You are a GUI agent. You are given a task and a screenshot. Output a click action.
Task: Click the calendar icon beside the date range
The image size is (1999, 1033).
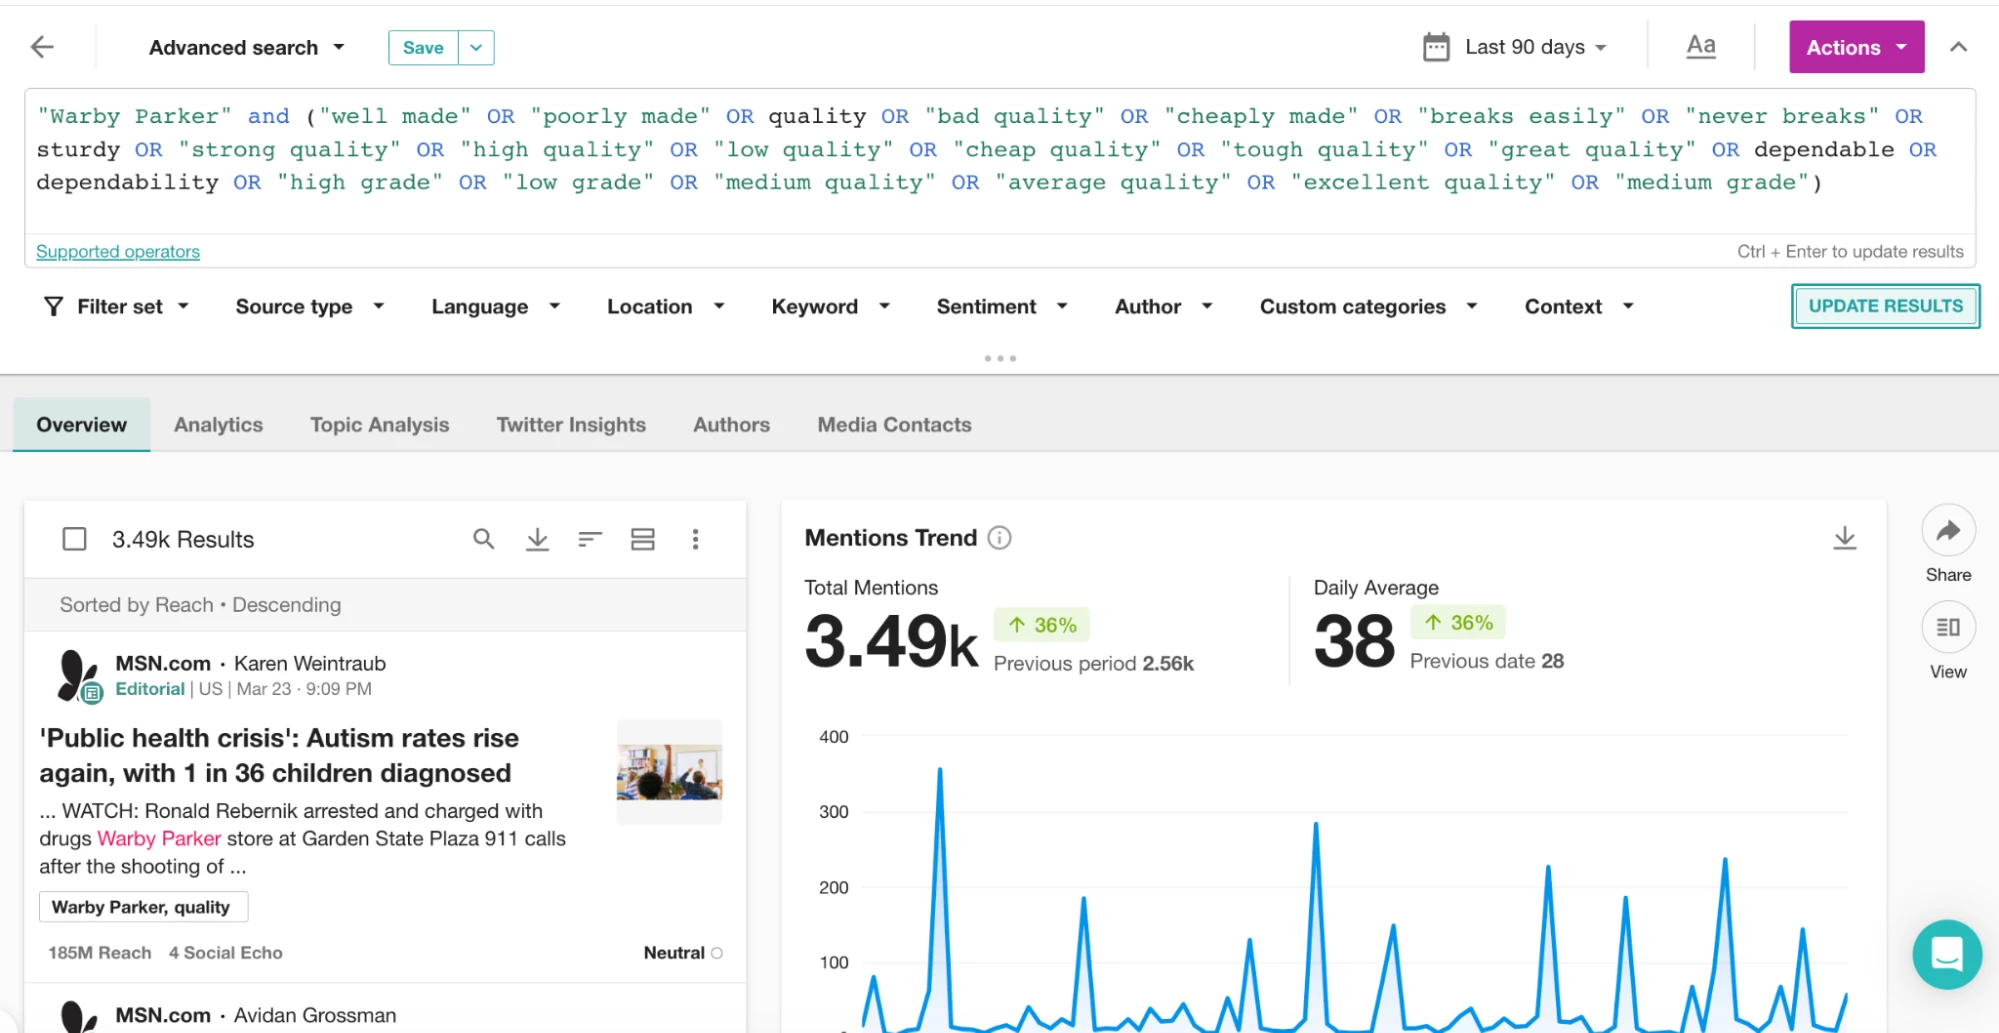(1436, 47)
